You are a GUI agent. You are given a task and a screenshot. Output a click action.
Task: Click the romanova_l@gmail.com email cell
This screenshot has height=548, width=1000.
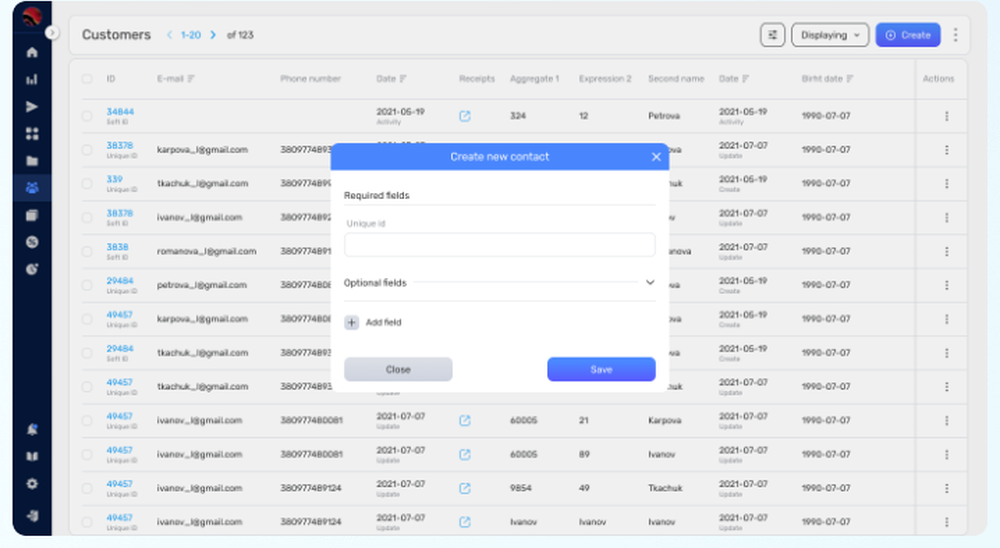pyautogui.click(x=207, y=251)
